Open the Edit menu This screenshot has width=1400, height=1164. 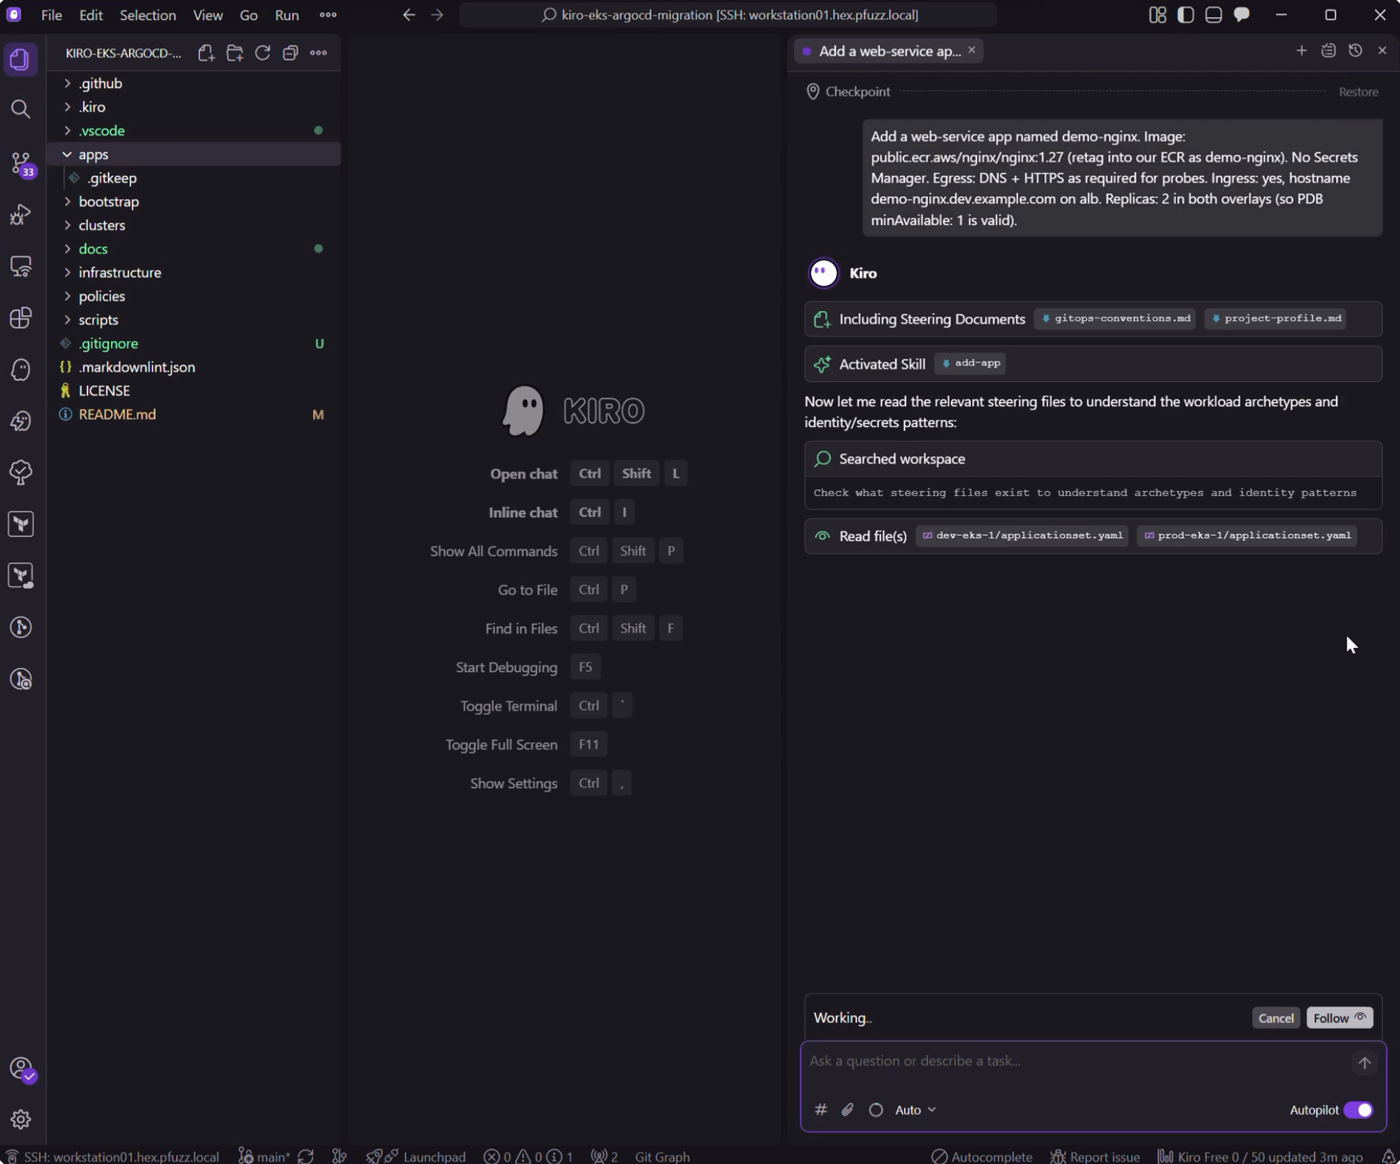coord(91,15)
